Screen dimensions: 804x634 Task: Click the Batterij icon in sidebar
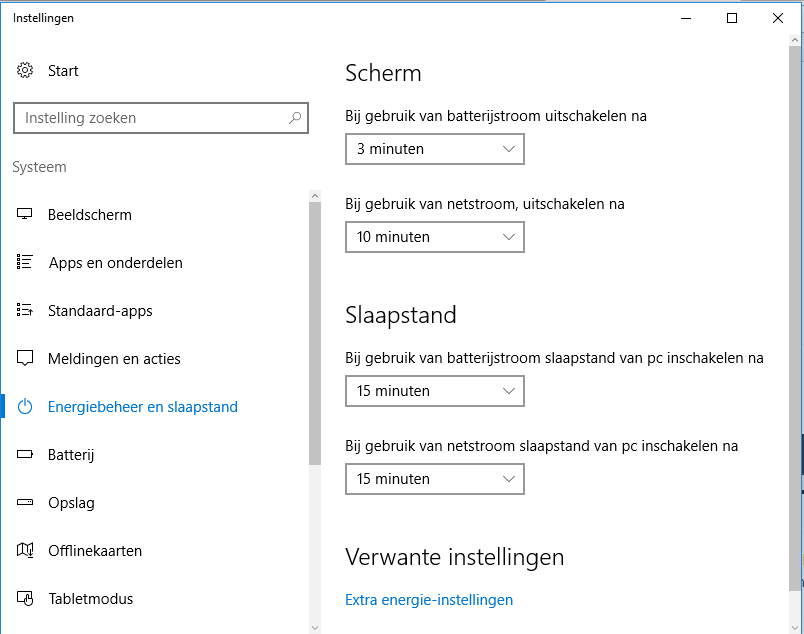coord(26,455)
